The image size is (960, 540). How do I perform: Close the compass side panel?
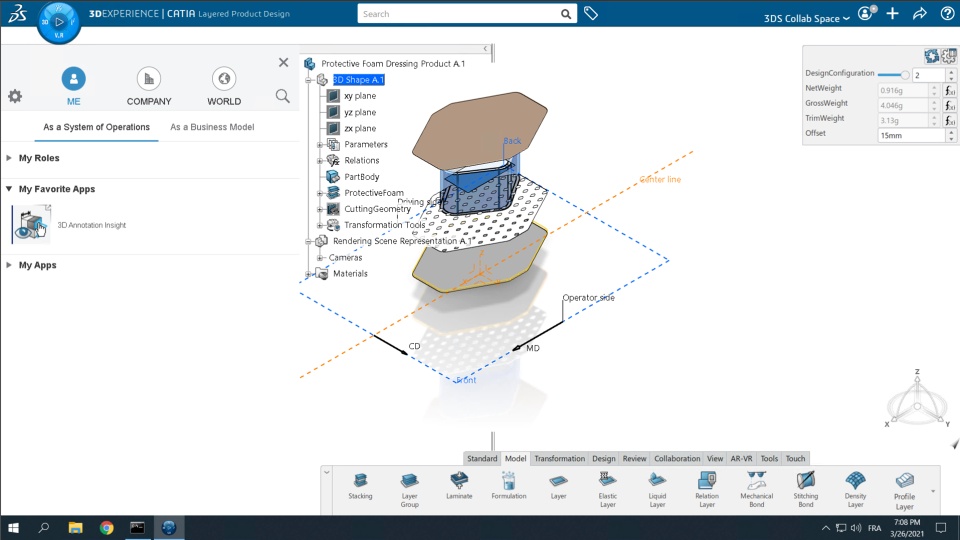[x=283, y=62]
